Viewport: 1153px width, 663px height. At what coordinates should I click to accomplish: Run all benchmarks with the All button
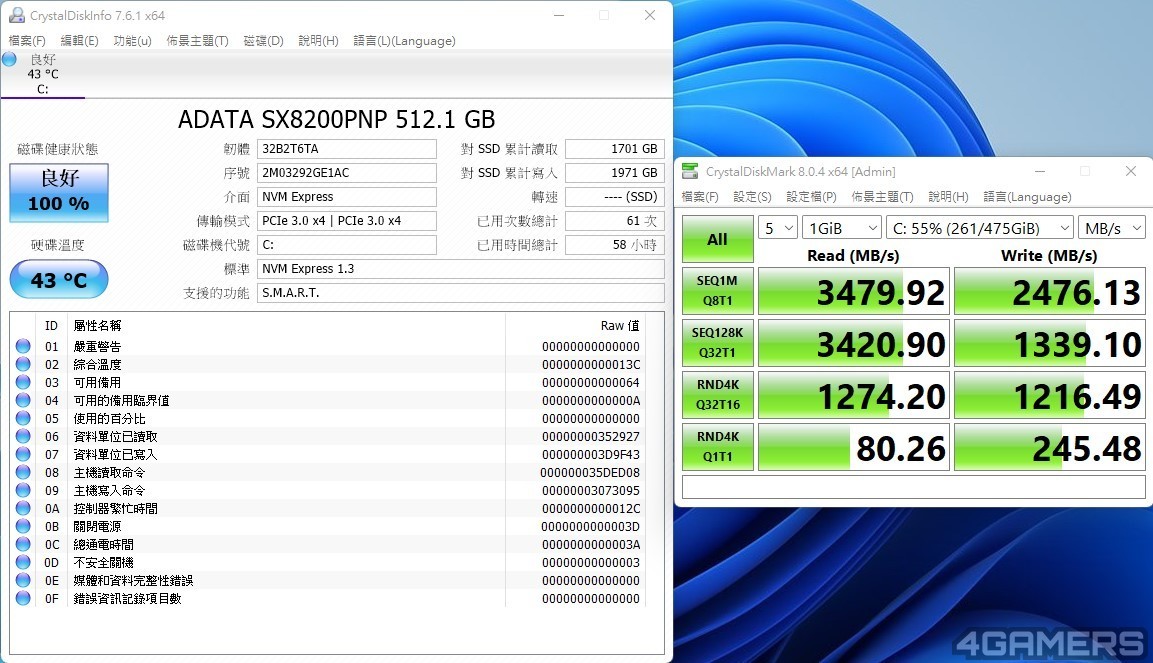718,239
